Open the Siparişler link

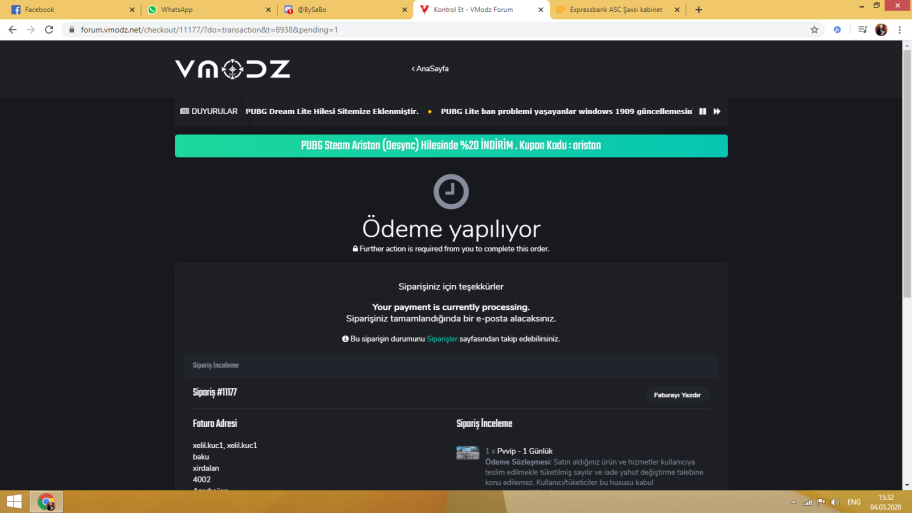442,339
